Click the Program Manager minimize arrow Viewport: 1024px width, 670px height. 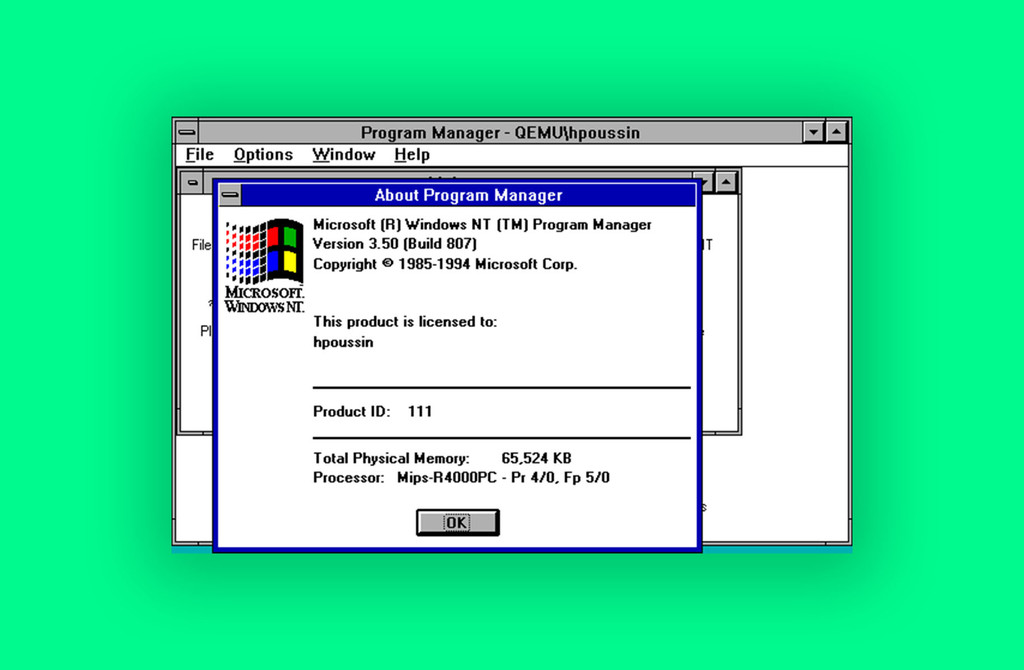[813, 133]
